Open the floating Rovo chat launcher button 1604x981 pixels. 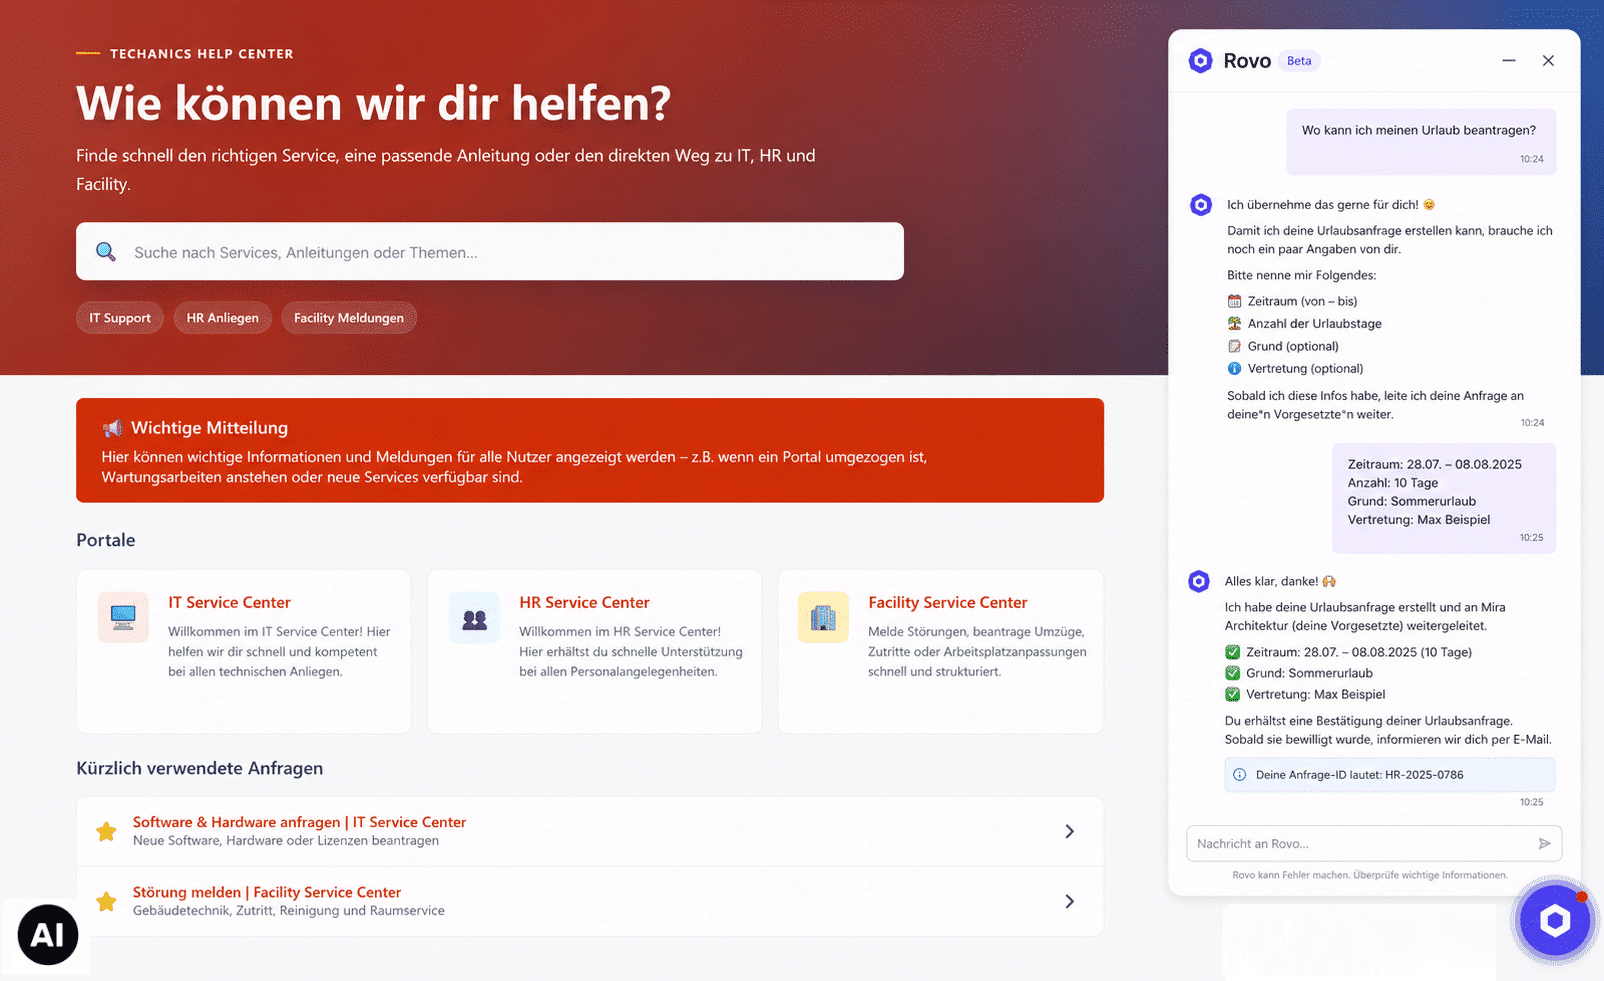coord(1554,920)
